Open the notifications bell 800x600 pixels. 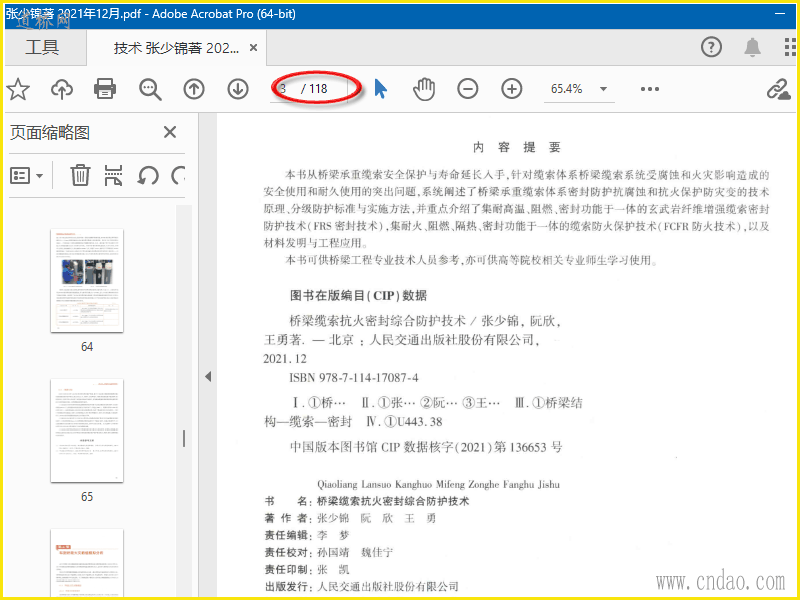pos(753,47)
